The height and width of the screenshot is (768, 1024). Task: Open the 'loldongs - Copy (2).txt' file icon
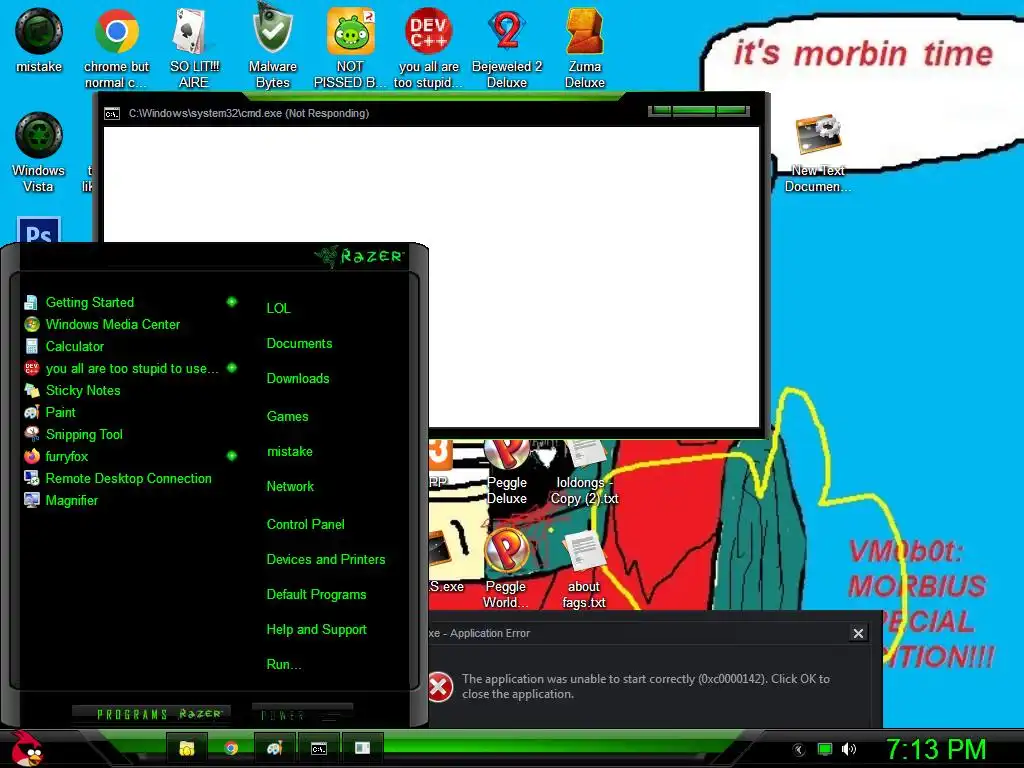tap(584, 472)
